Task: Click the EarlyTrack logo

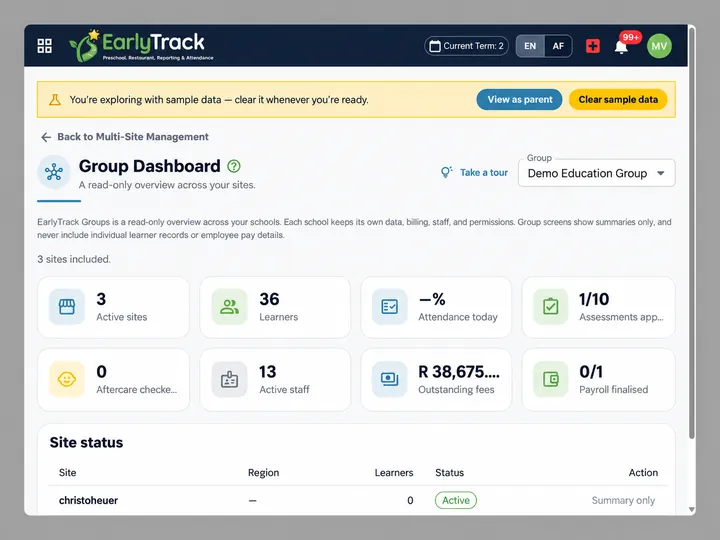Action: click(x=141, y=46)
